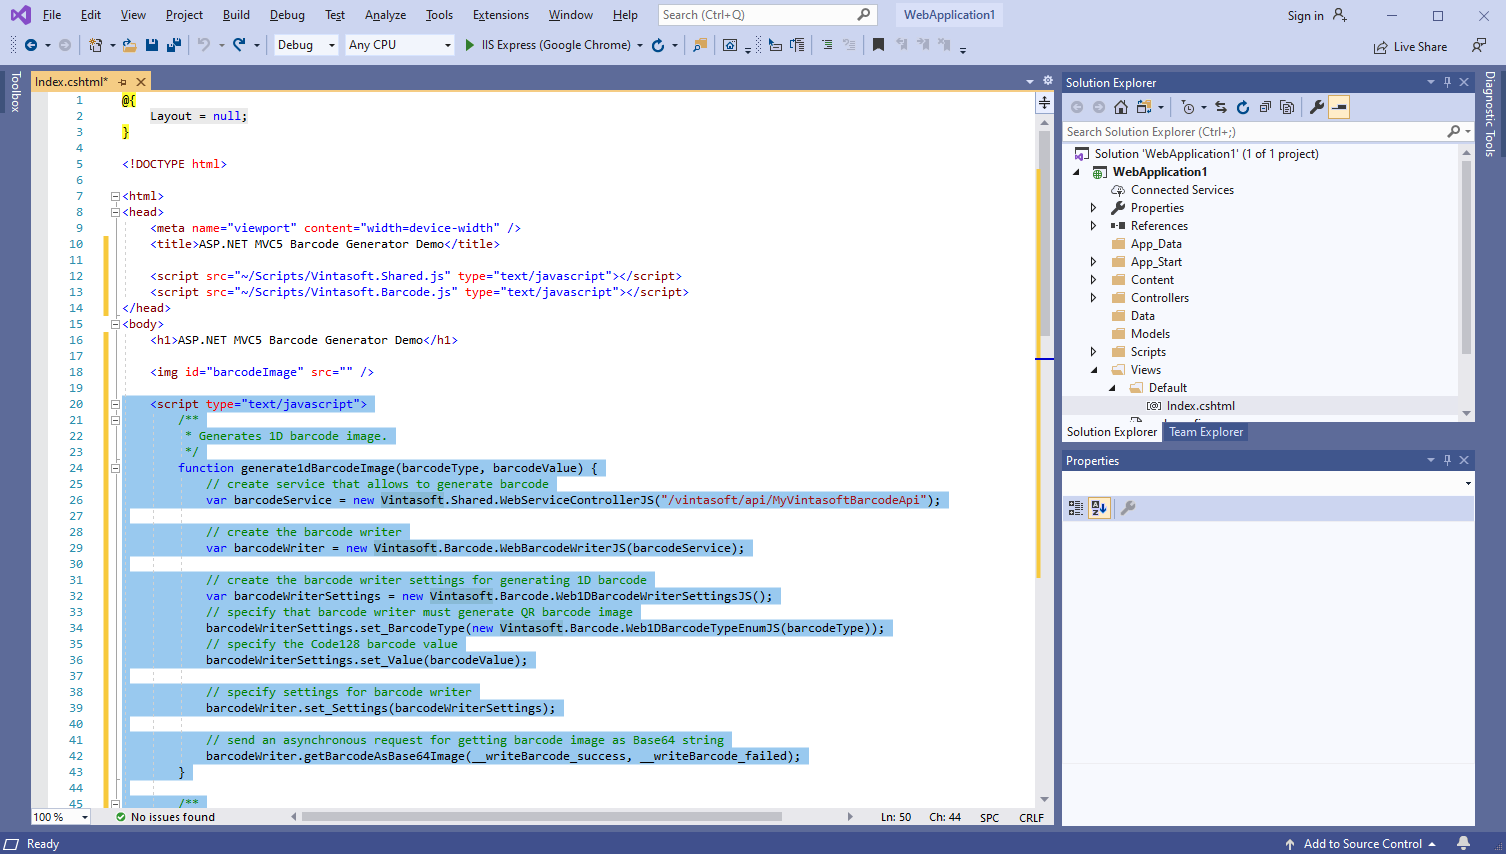This screenshot has width=1506, height=854.
Task: Click the notifications bell in status bar
Action: (x=1463, y=843)
